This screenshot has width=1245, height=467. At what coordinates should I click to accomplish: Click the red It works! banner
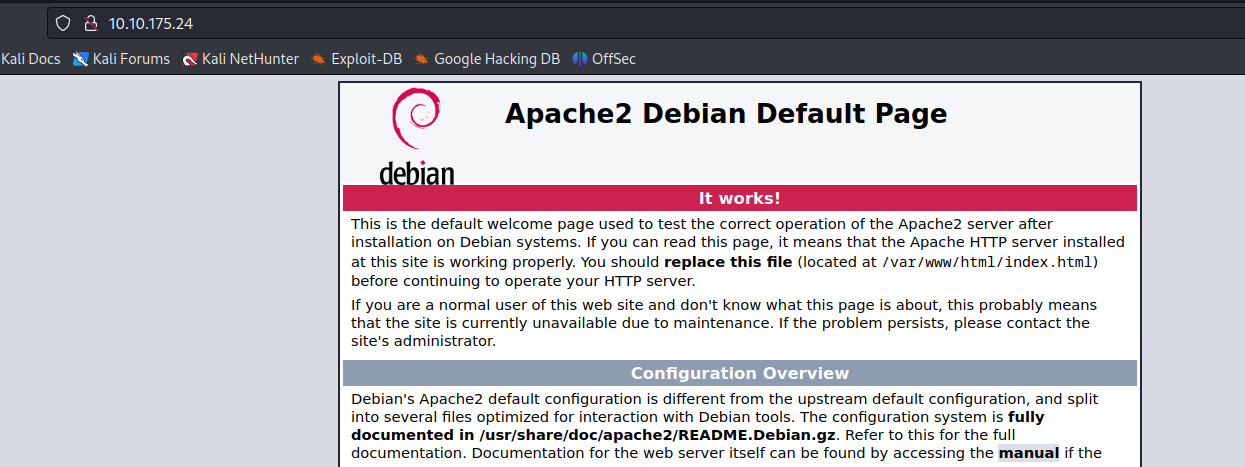740,198
